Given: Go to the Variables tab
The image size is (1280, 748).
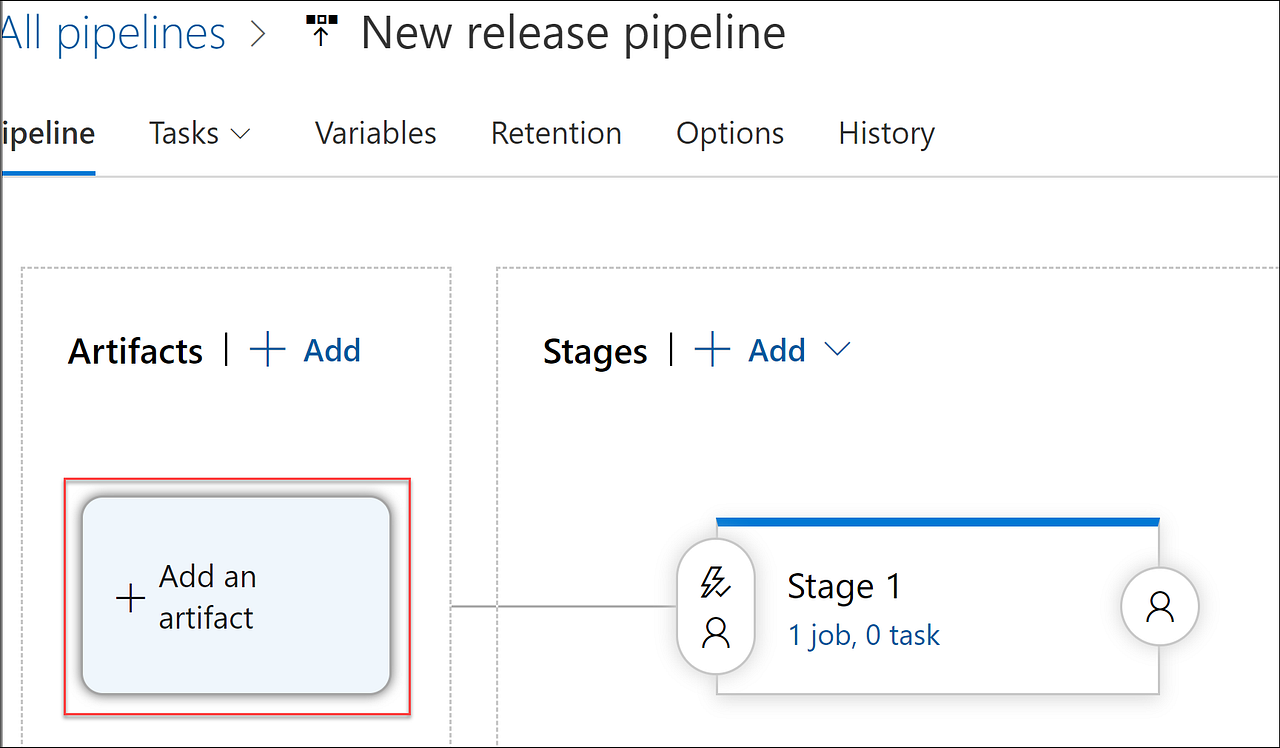Looking at the screenshot, I should [375, 134].
